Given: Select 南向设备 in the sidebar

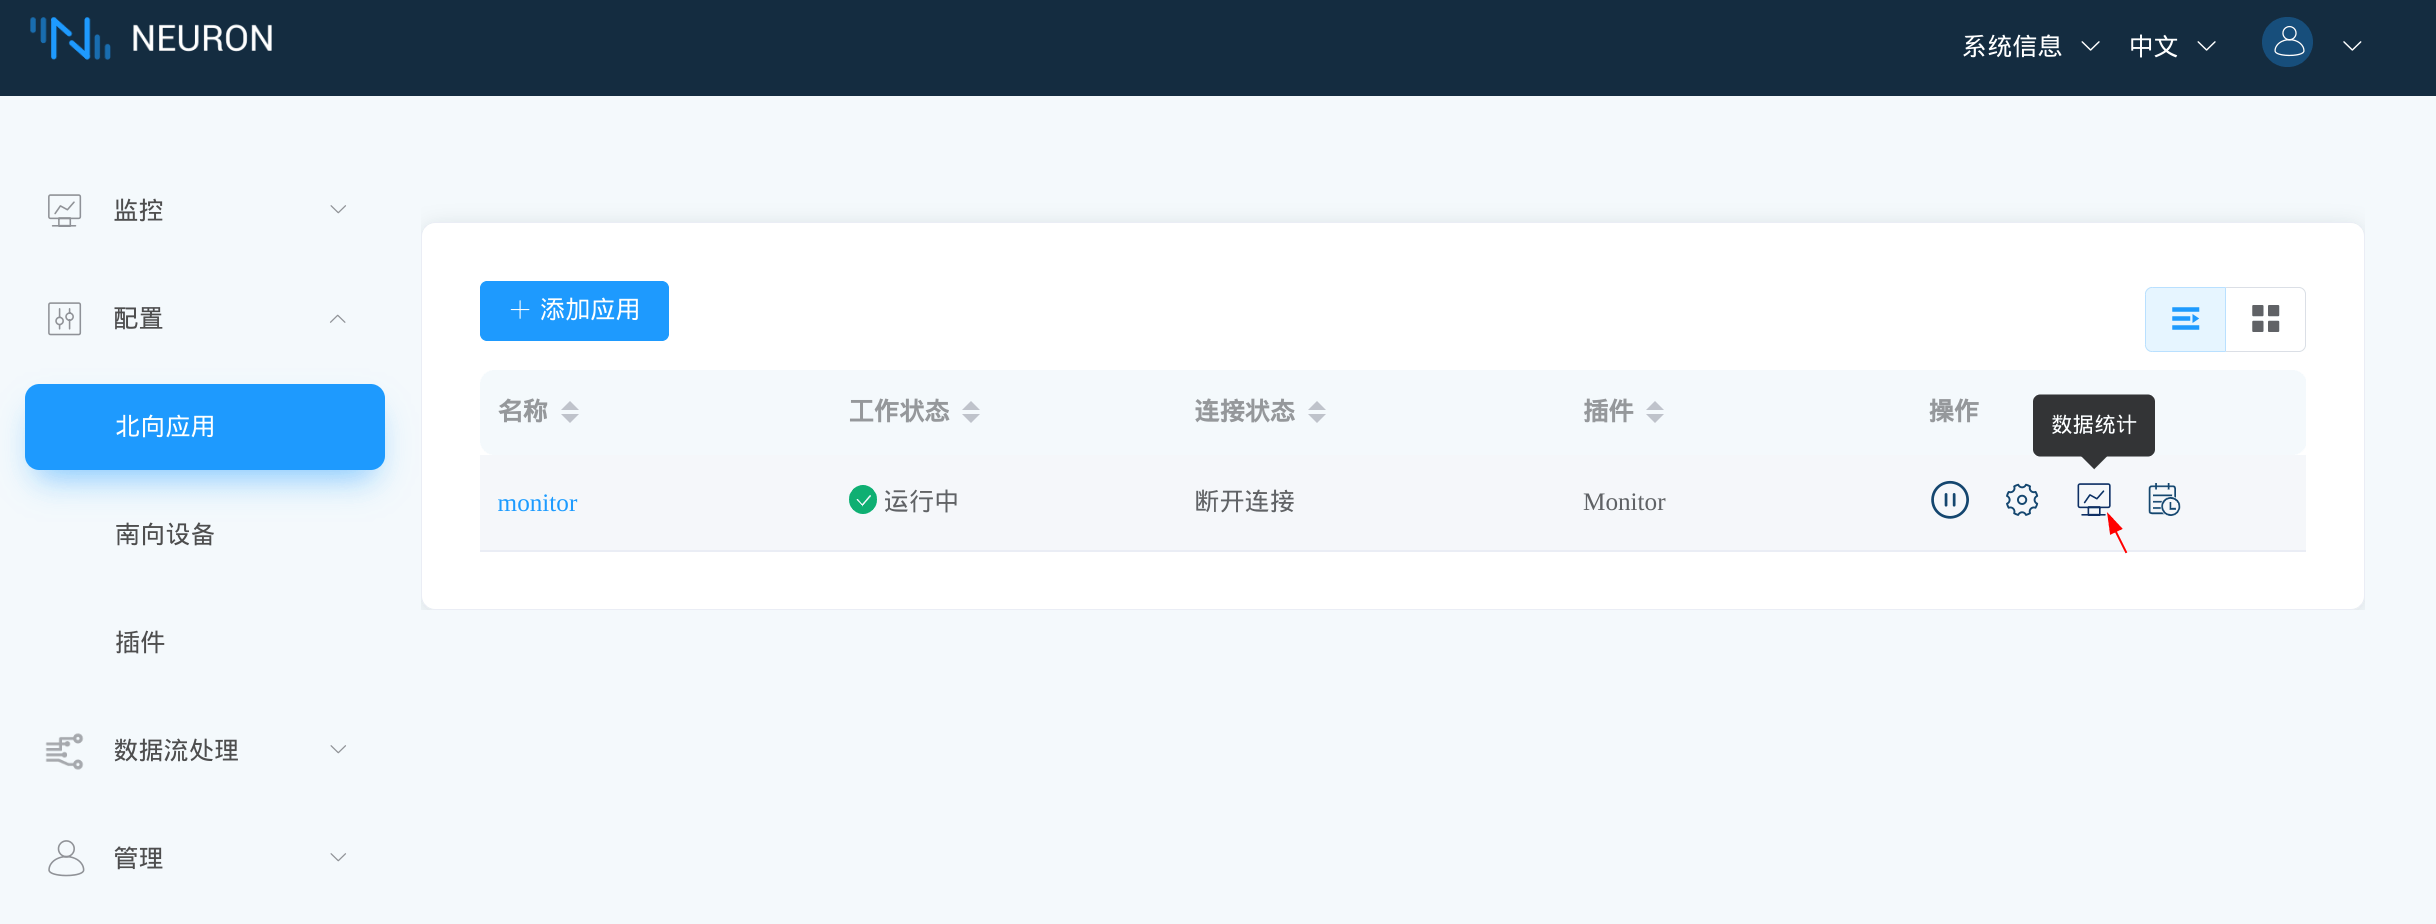Looking at the screenshot, I should [x=164, y=534].
